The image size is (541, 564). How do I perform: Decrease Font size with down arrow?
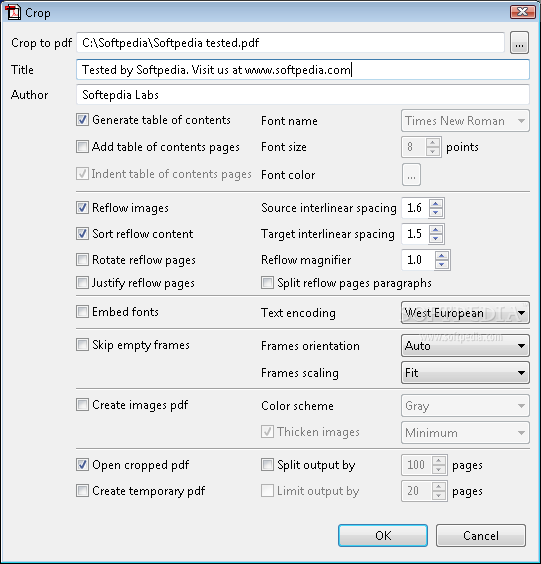pos(433,151)
